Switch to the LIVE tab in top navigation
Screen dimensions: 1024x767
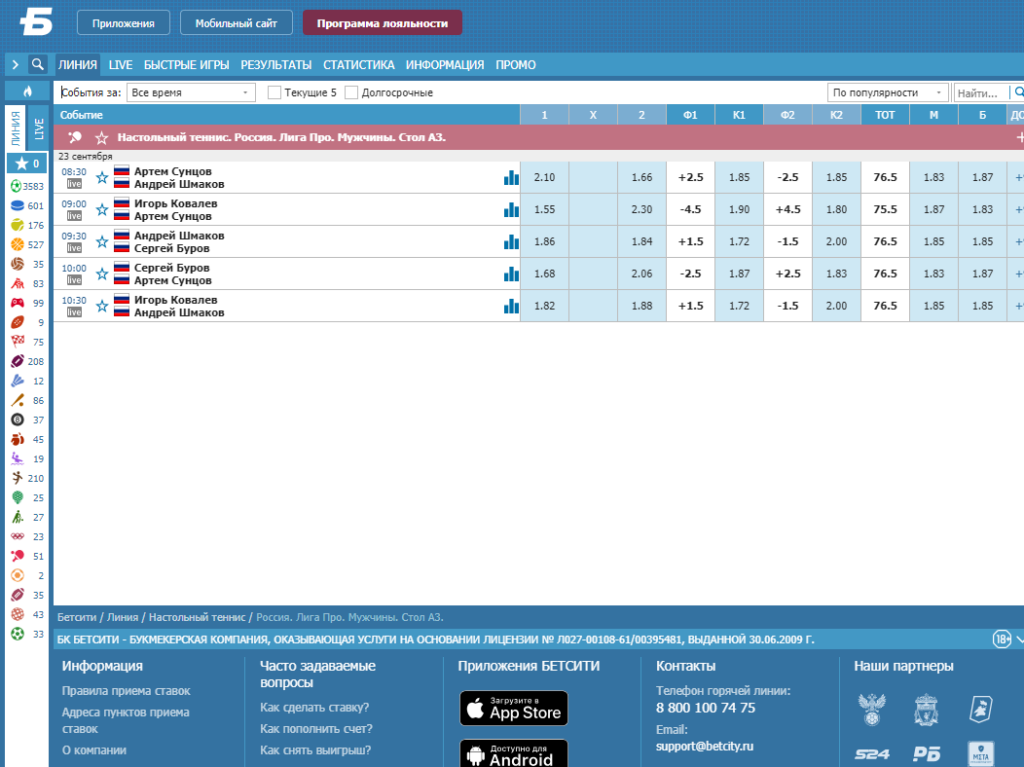[x=120, y=65]
